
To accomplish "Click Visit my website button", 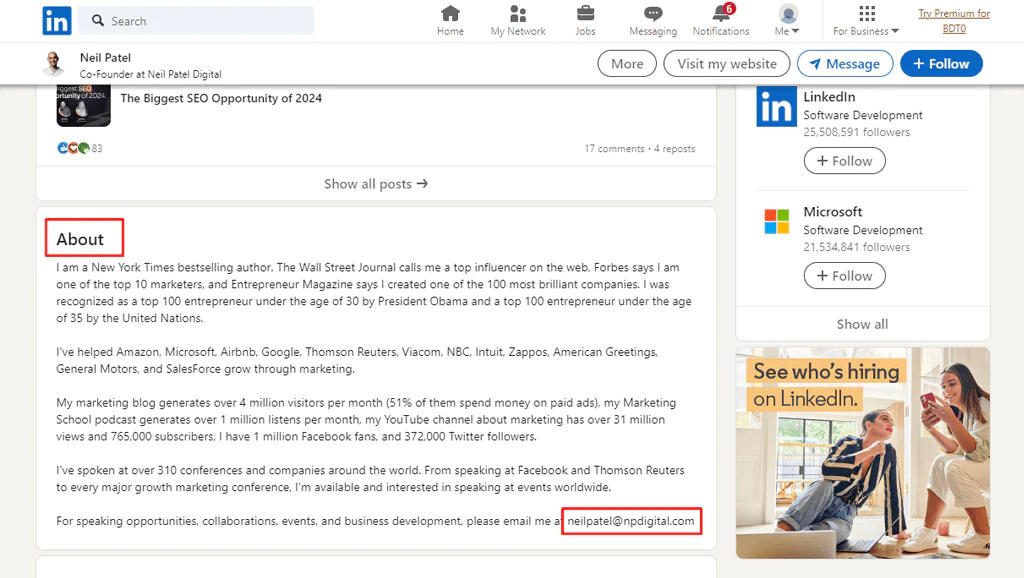I will coord(727,64).
